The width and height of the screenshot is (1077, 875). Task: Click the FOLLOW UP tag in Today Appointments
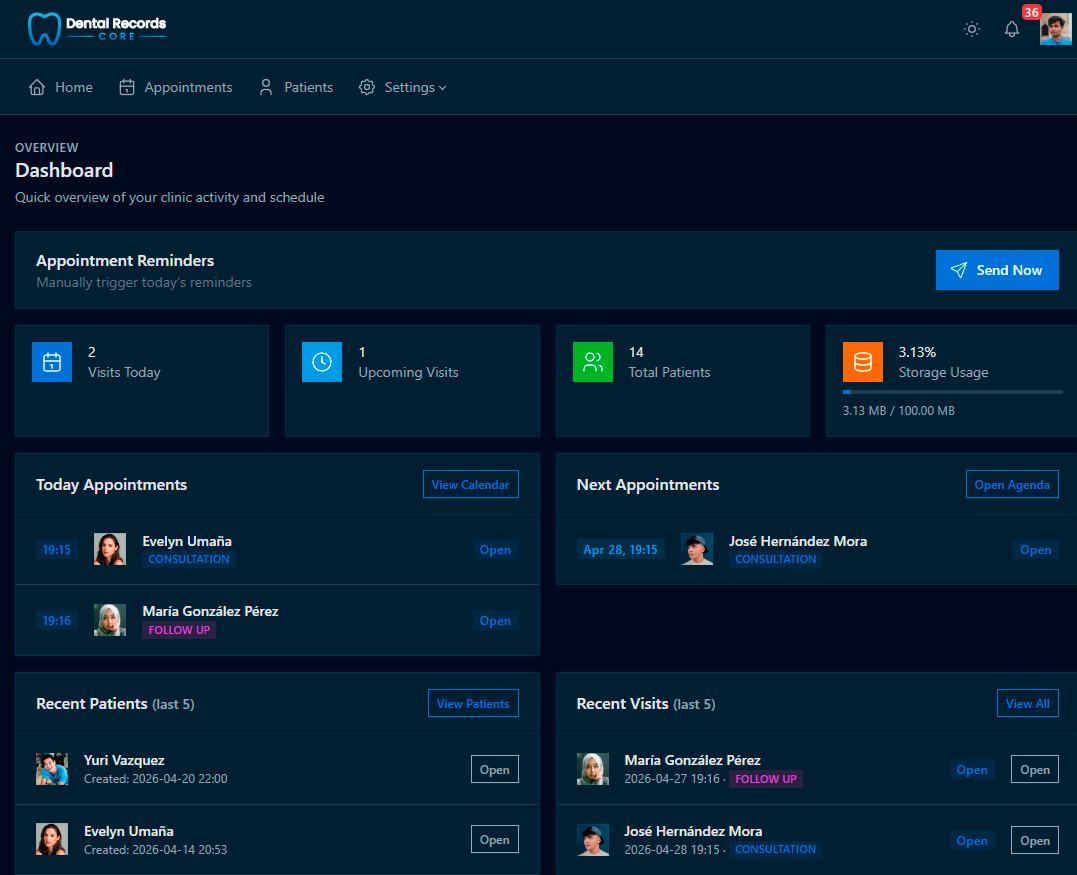179,630
